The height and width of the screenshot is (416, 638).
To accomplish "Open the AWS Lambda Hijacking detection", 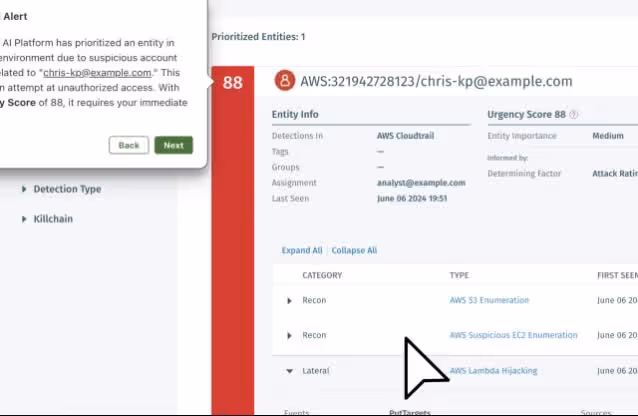I will click(493, 371).
